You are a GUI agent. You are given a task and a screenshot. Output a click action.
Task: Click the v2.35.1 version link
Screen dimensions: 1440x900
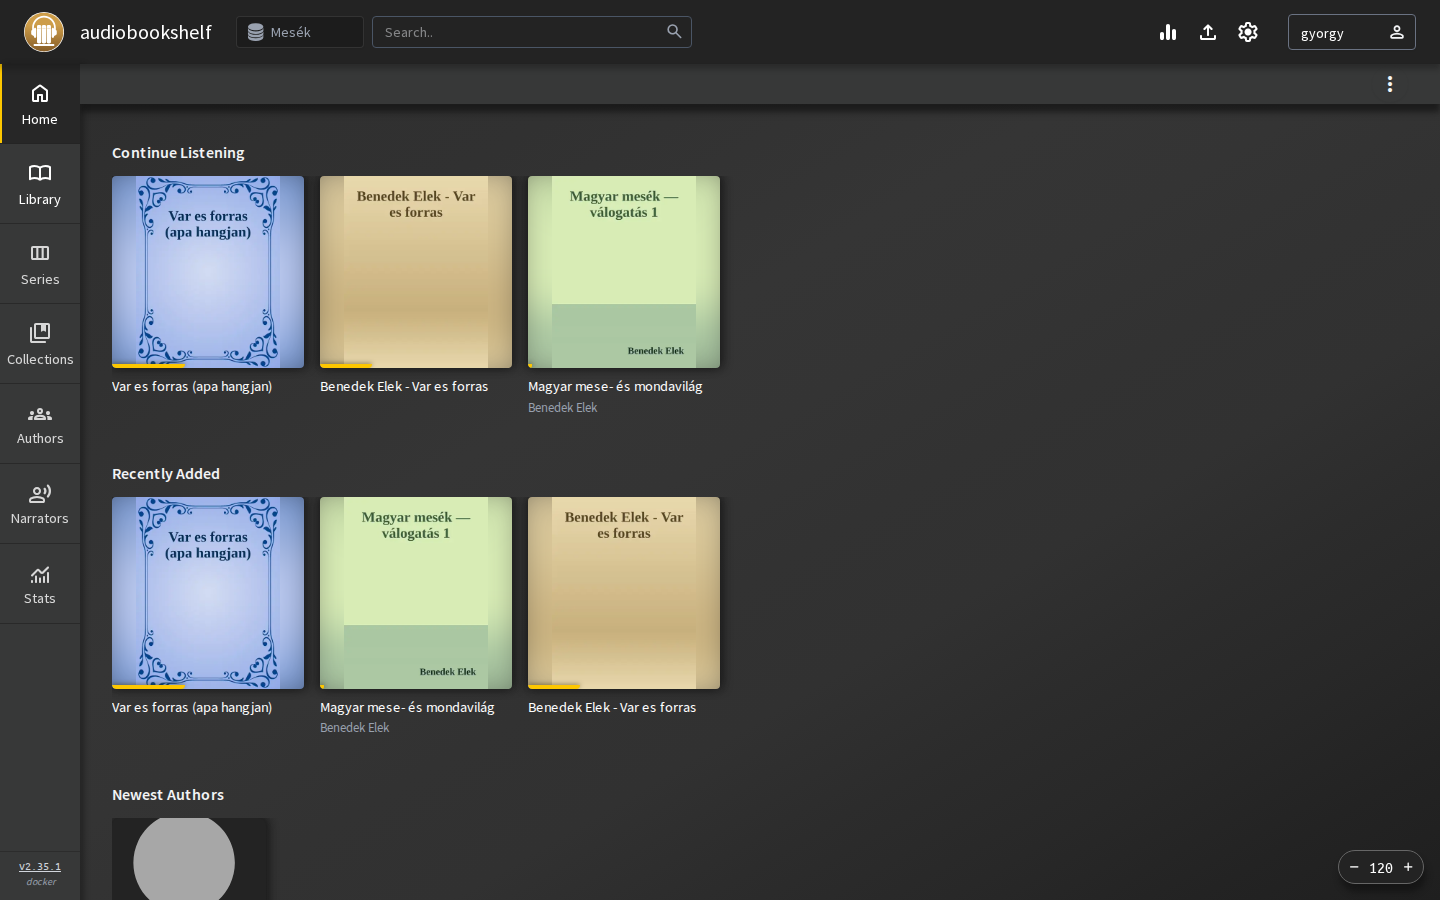tap(40, 867)
